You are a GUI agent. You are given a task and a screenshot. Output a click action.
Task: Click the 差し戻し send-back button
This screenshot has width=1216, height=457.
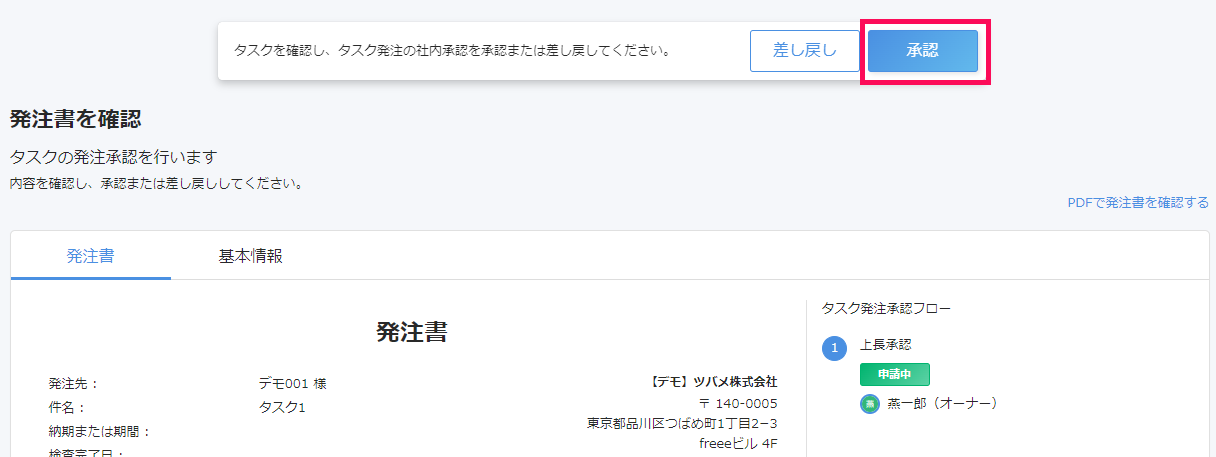pyautogui.click(x=805, y=51)
